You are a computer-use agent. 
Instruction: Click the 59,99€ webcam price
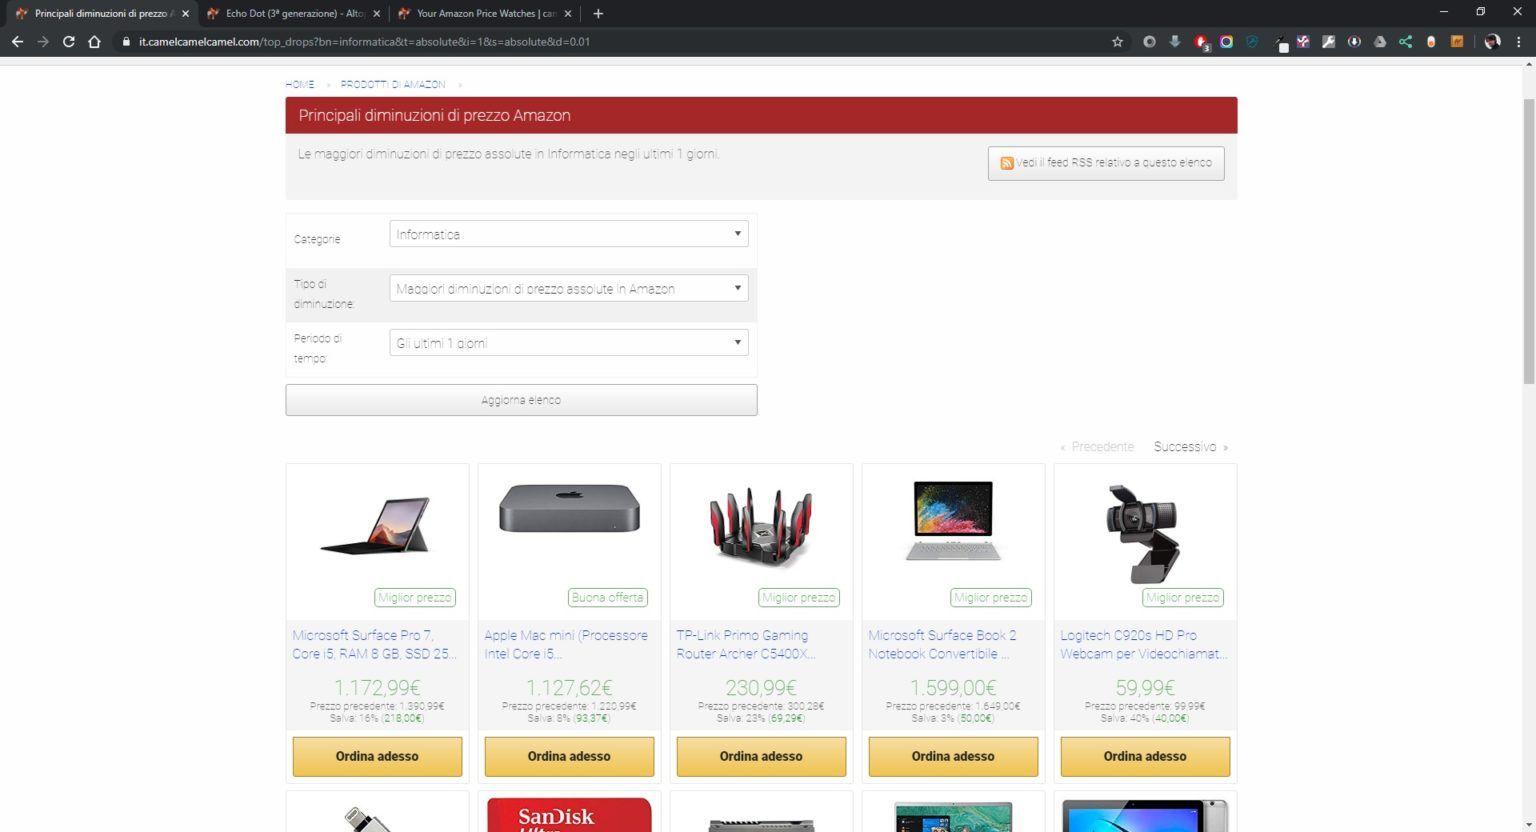[1145, 688]
